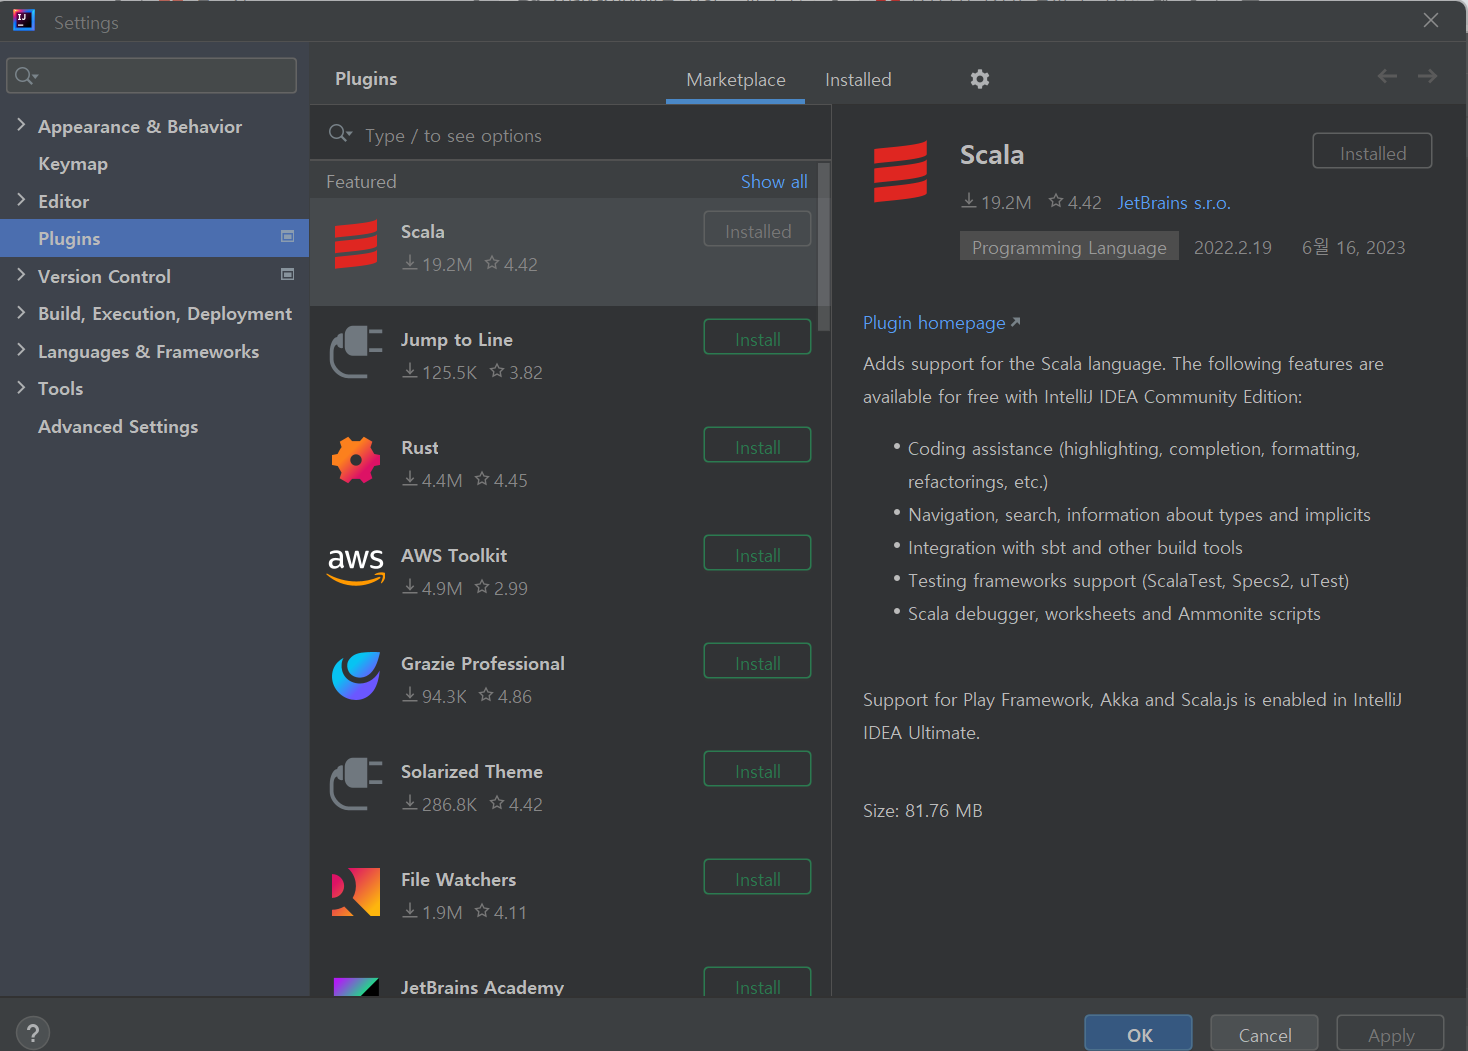Click the magnifier icon in settings search

click(x=26, y=76)
